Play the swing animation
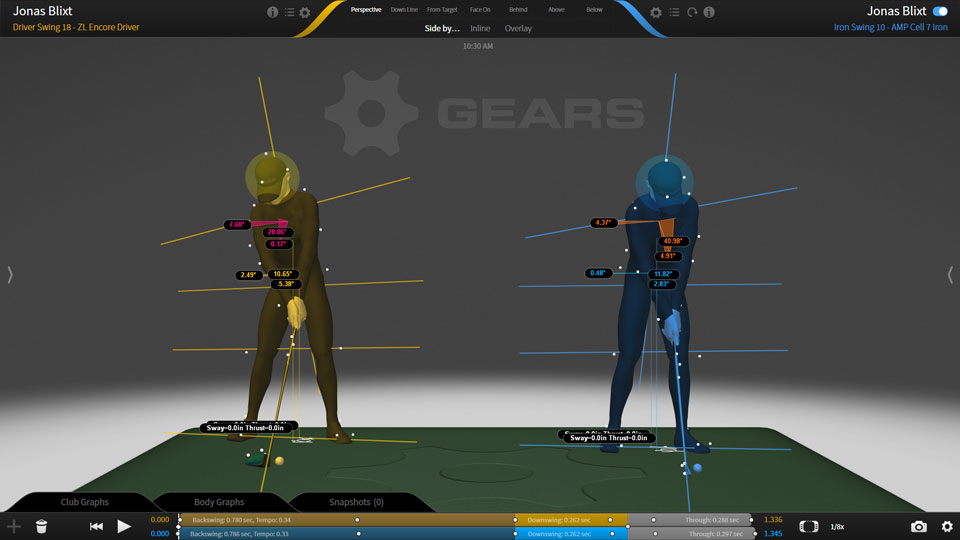This screenshot has width=960, height=540. 124,527
